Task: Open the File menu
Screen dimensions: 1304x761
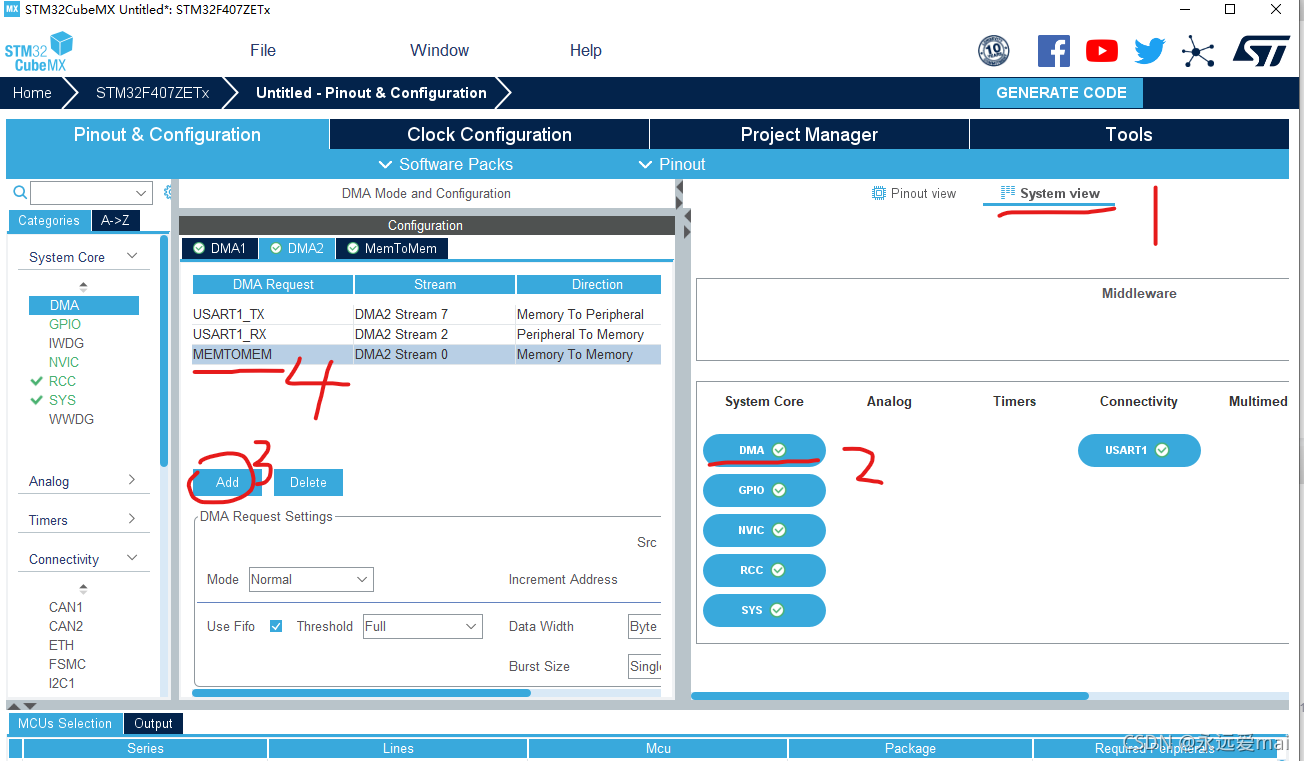Action: pos(263,50)
